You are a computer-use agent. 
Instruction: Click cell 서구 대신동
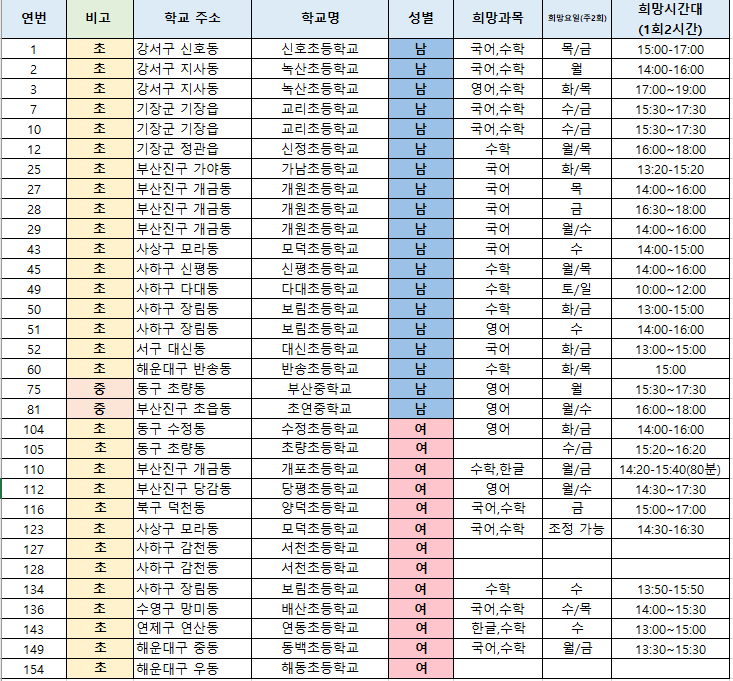(192, 349)
